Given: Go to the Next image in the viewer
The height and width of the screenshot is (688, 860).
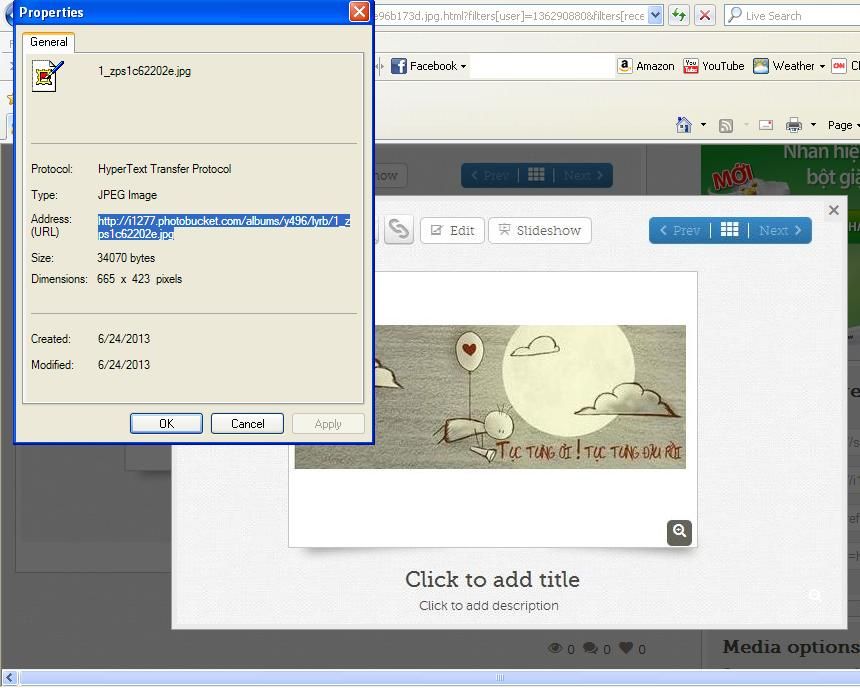Looking at the screenshot, I should [x=780, y=230].
